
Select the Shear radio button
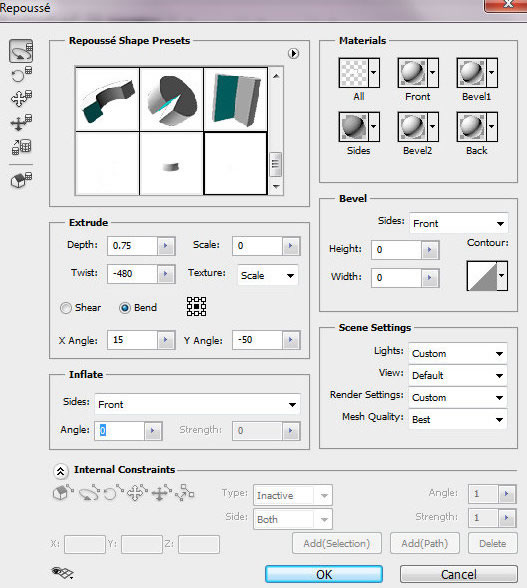pyautogui.click(x=66, y=308)
